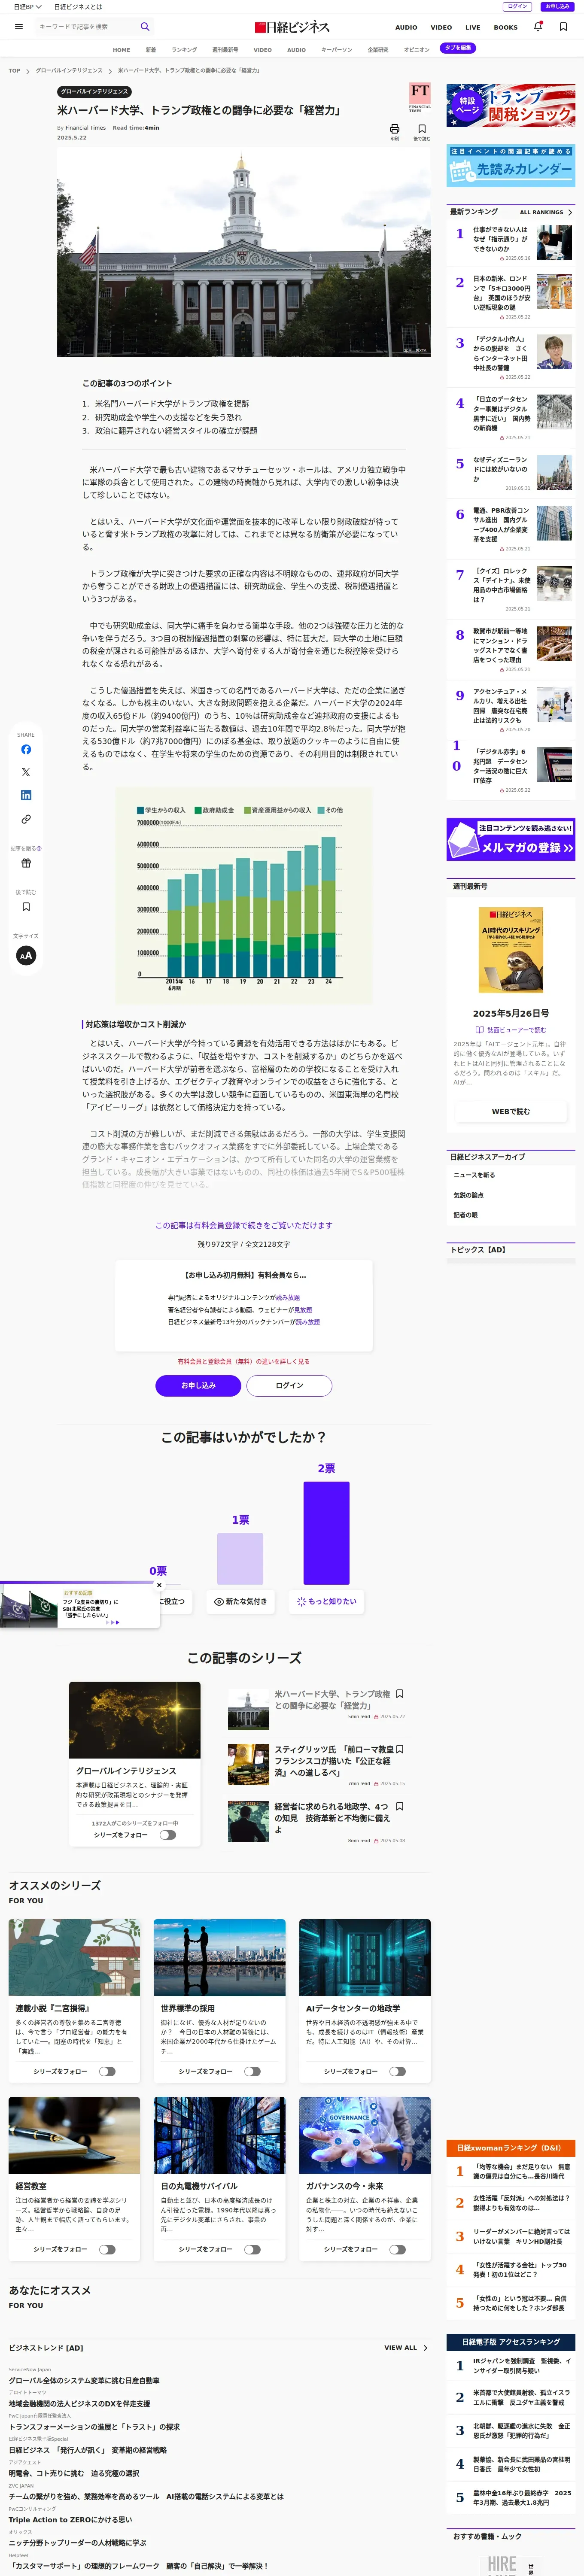Image resolution: width=584 pixels, height=2576 pixels.
Task: Select キーパーソン navigation tab
Action: click(x=336, y=49)
